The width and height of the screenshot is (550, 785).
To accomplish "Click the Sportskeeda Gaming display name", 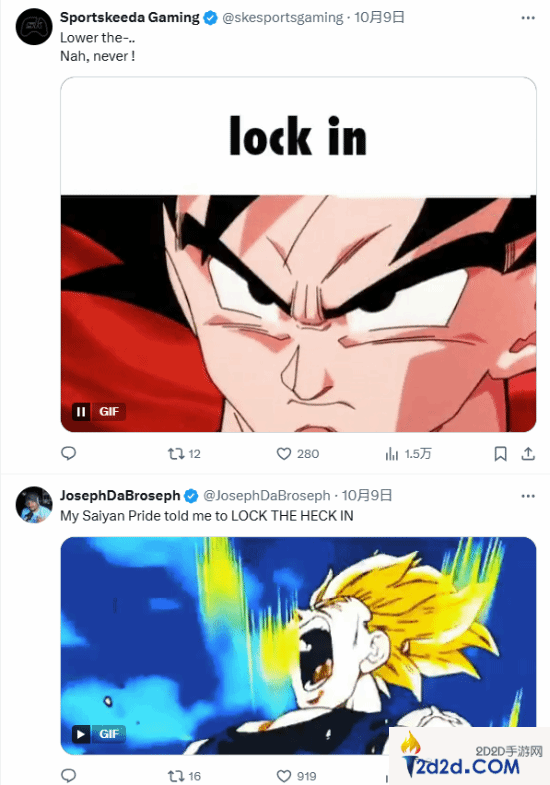I will coord(130,18).
